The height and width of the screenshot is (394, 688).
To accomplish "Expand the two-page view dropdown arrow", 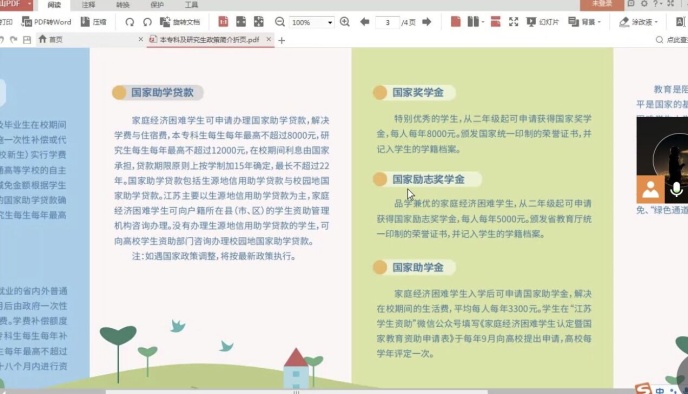I will [483, 22].
